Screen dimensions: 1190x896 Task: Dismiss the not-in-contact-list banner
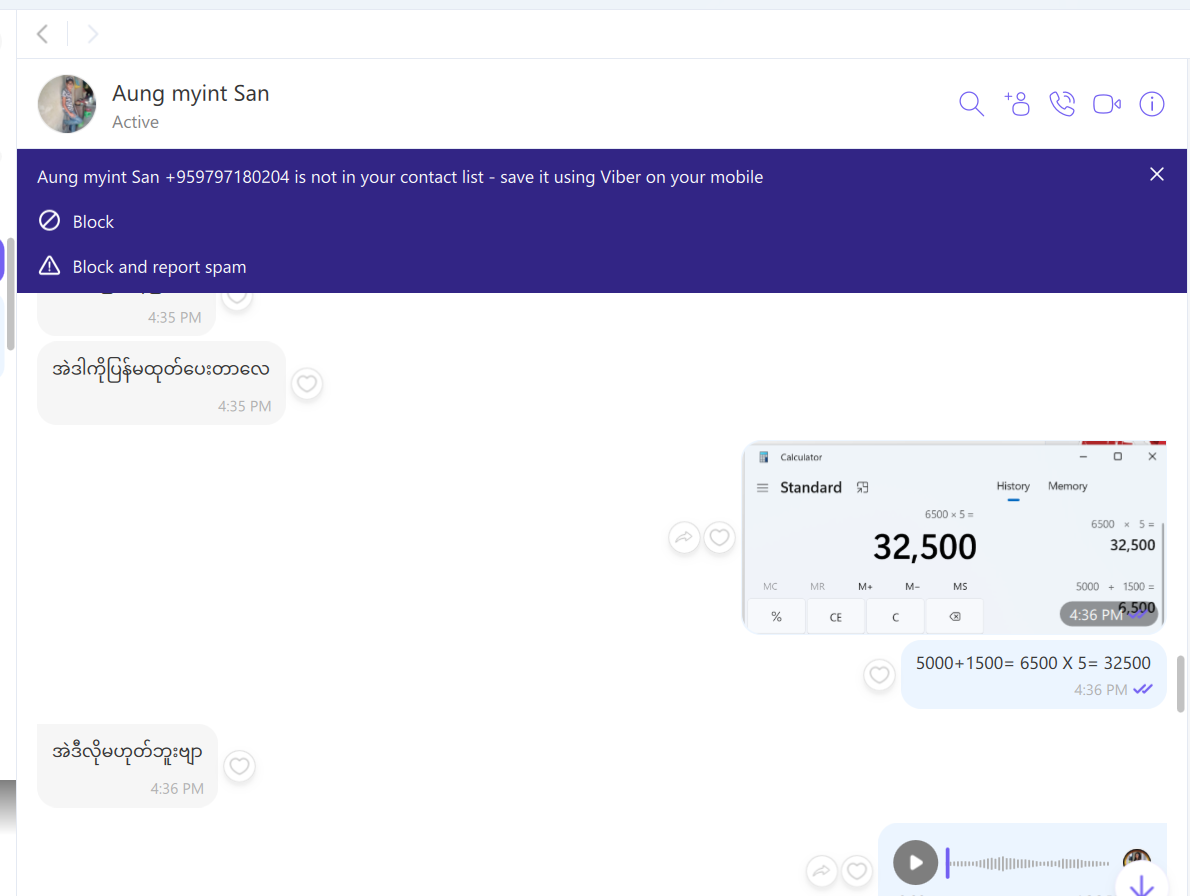(1157, 174)
